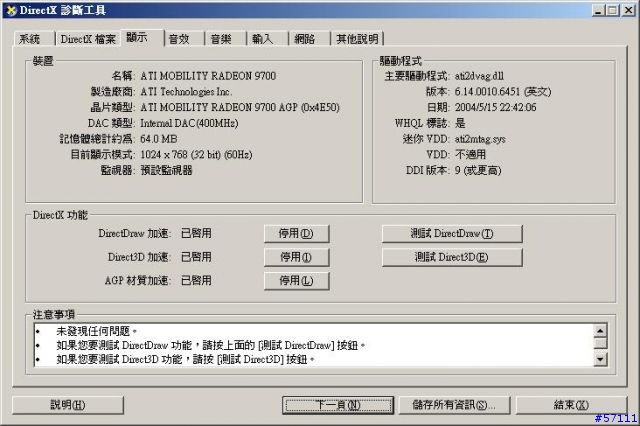Click the notes list scrollbar thumb
The height and width of the screenshot is (426, 640).
(x=600, y=343)
